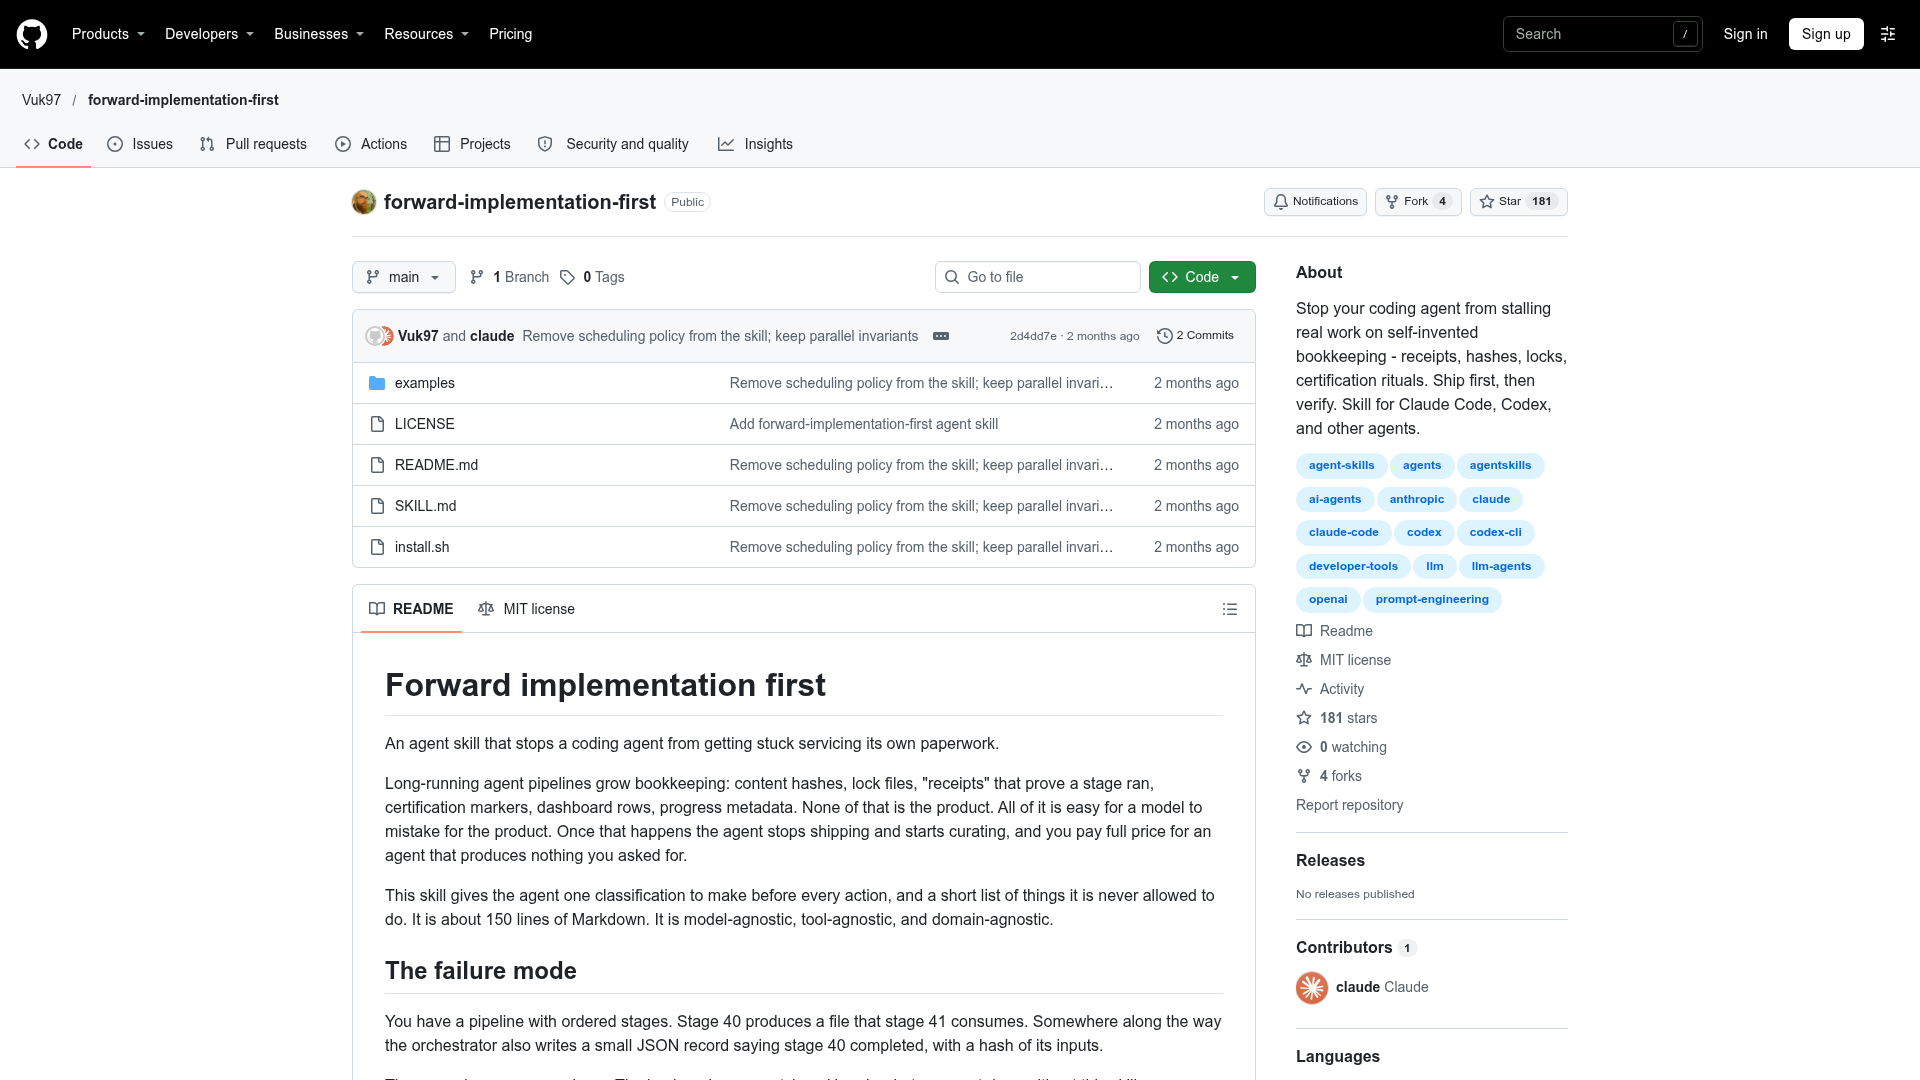Click the Sign in link

pyautogui.click(x=1745, y=34)
